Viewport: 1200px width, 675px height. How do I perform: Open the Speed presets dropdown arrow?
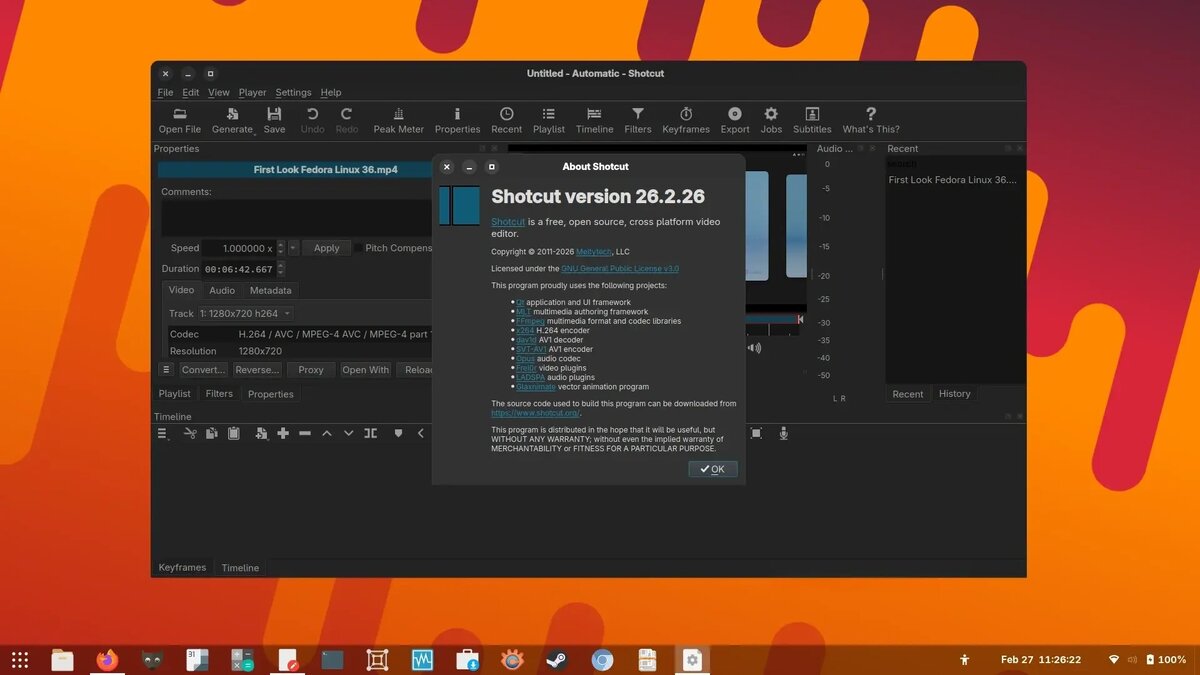coord(293,248)
